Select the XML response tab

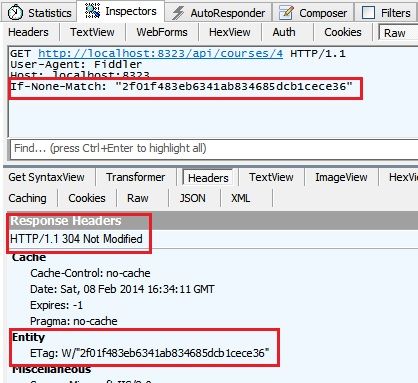(x=240, y=198)
